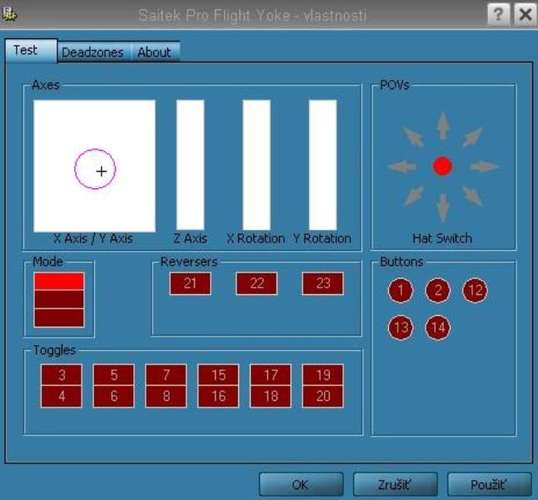Click the help question mark button
The image size is (538, 500).
click(498, 14)
